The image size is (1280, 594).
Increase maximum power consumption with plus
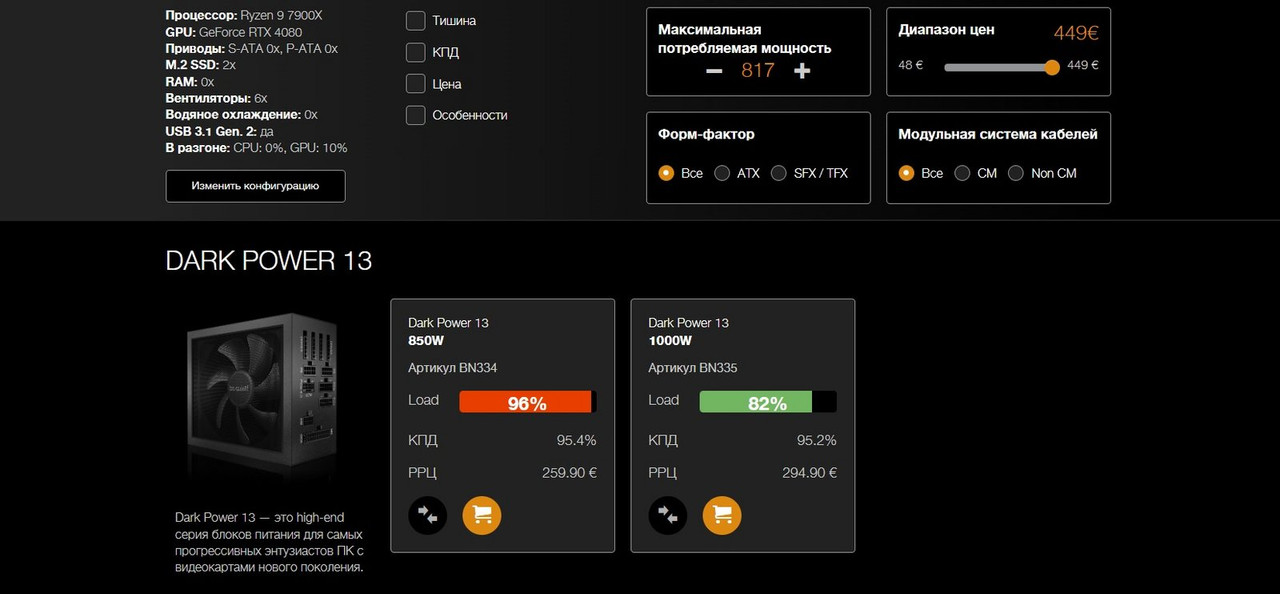(x=802, y=71)
